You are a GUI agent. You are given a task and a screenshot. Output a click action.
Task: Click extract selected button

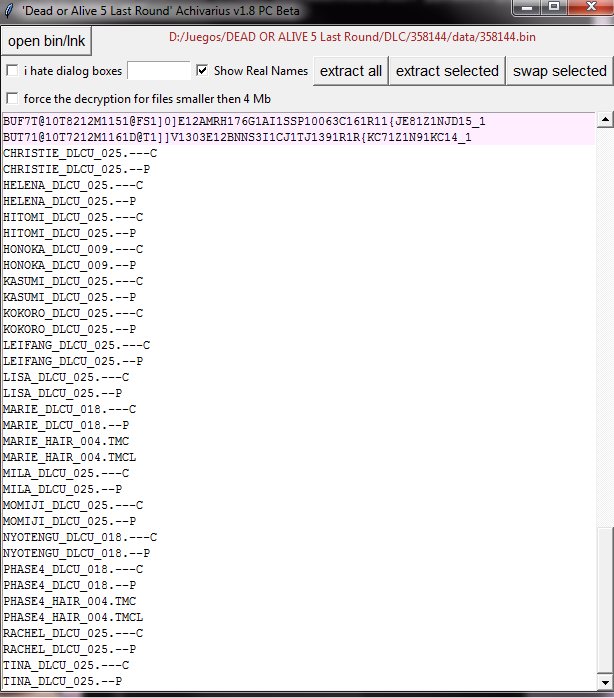(447, 71)
